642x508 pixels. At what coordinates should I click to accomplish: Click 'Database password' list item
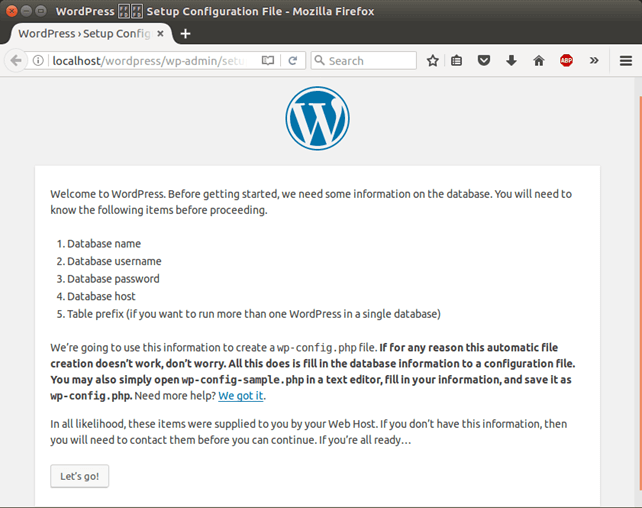pos(113,279)
